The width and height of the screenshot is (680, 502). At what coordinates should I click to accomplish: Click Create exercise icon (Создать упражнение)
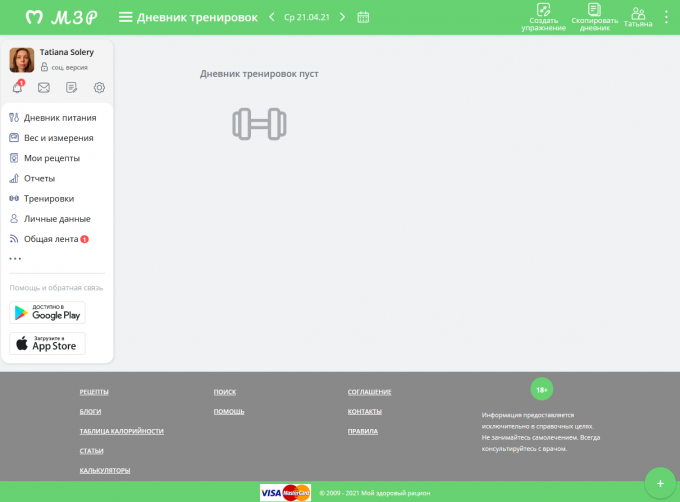pyautogui.click(x=543, y=11)
